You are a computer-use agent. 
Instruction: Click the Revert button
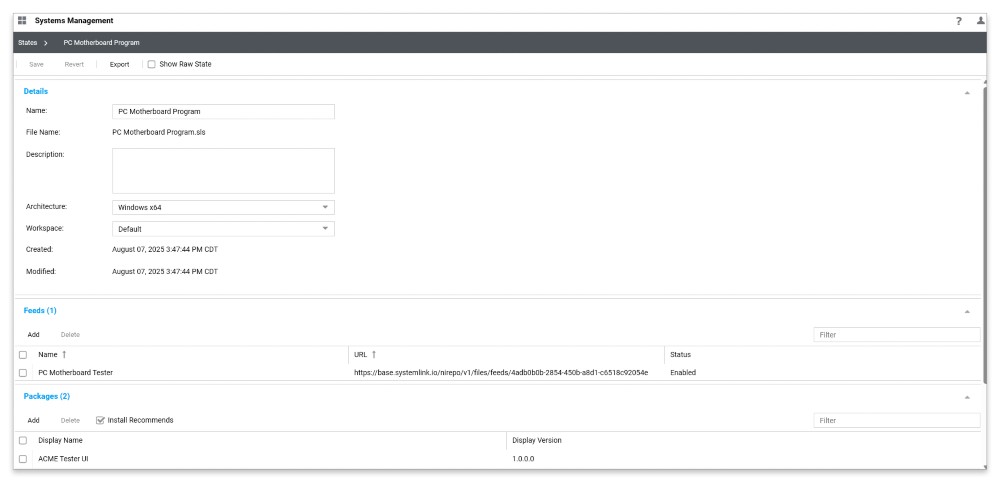[74, 64]
